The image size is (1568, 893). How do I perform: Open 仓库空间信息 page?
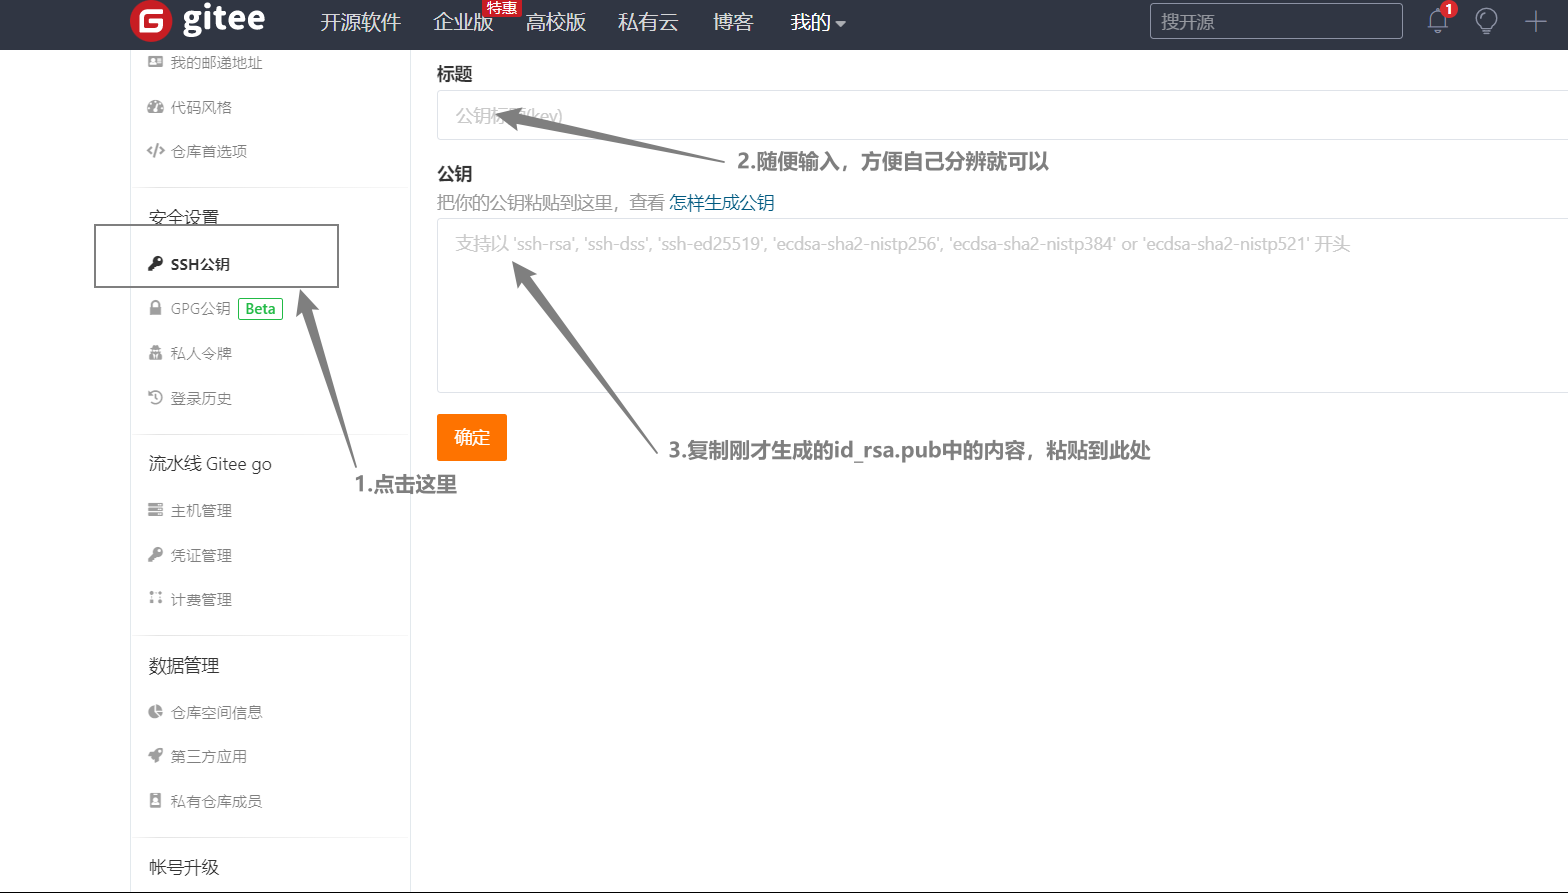pos(216,712)
